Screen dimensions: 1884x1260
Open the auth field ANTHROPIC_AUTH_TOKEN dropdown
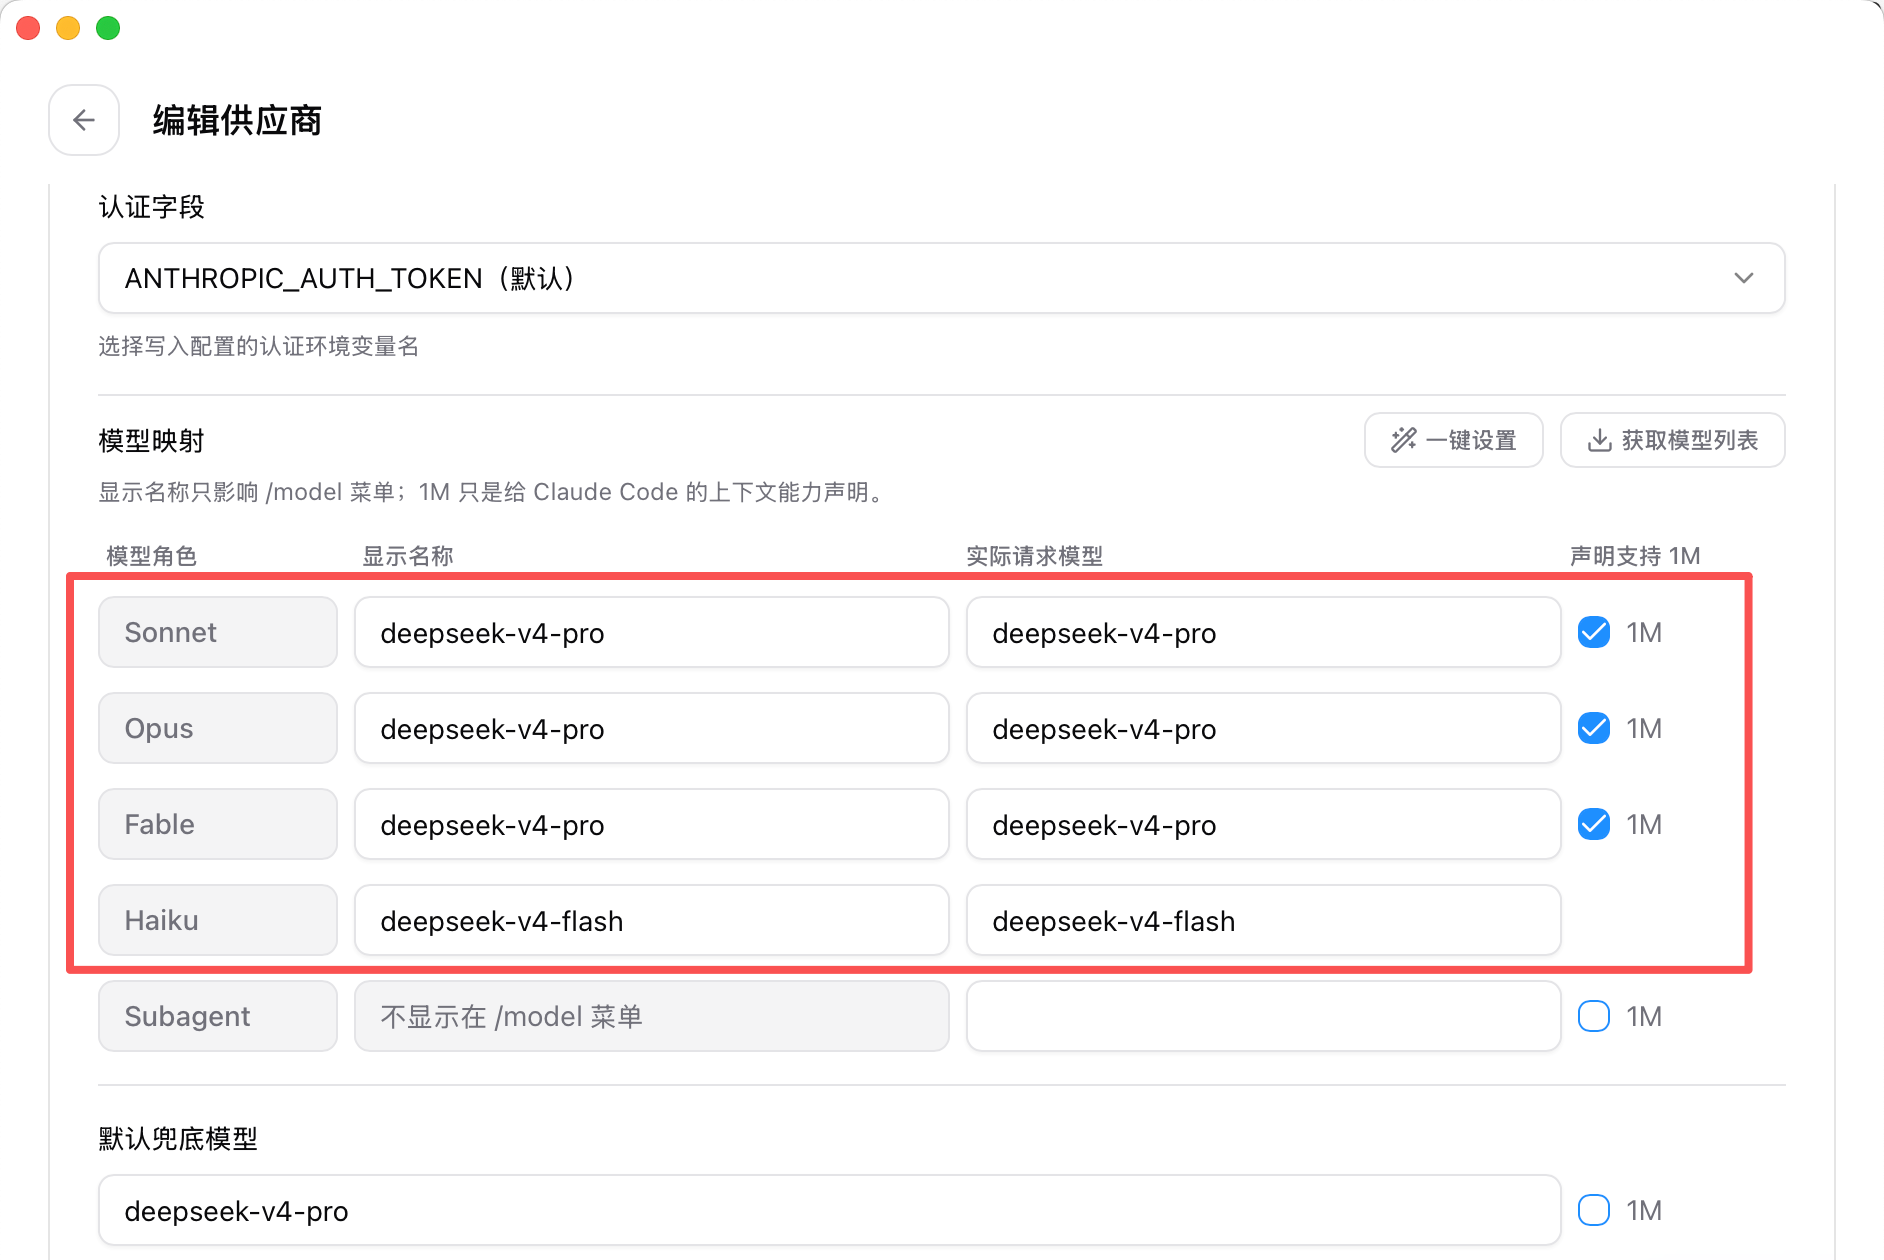pos(941,278)
